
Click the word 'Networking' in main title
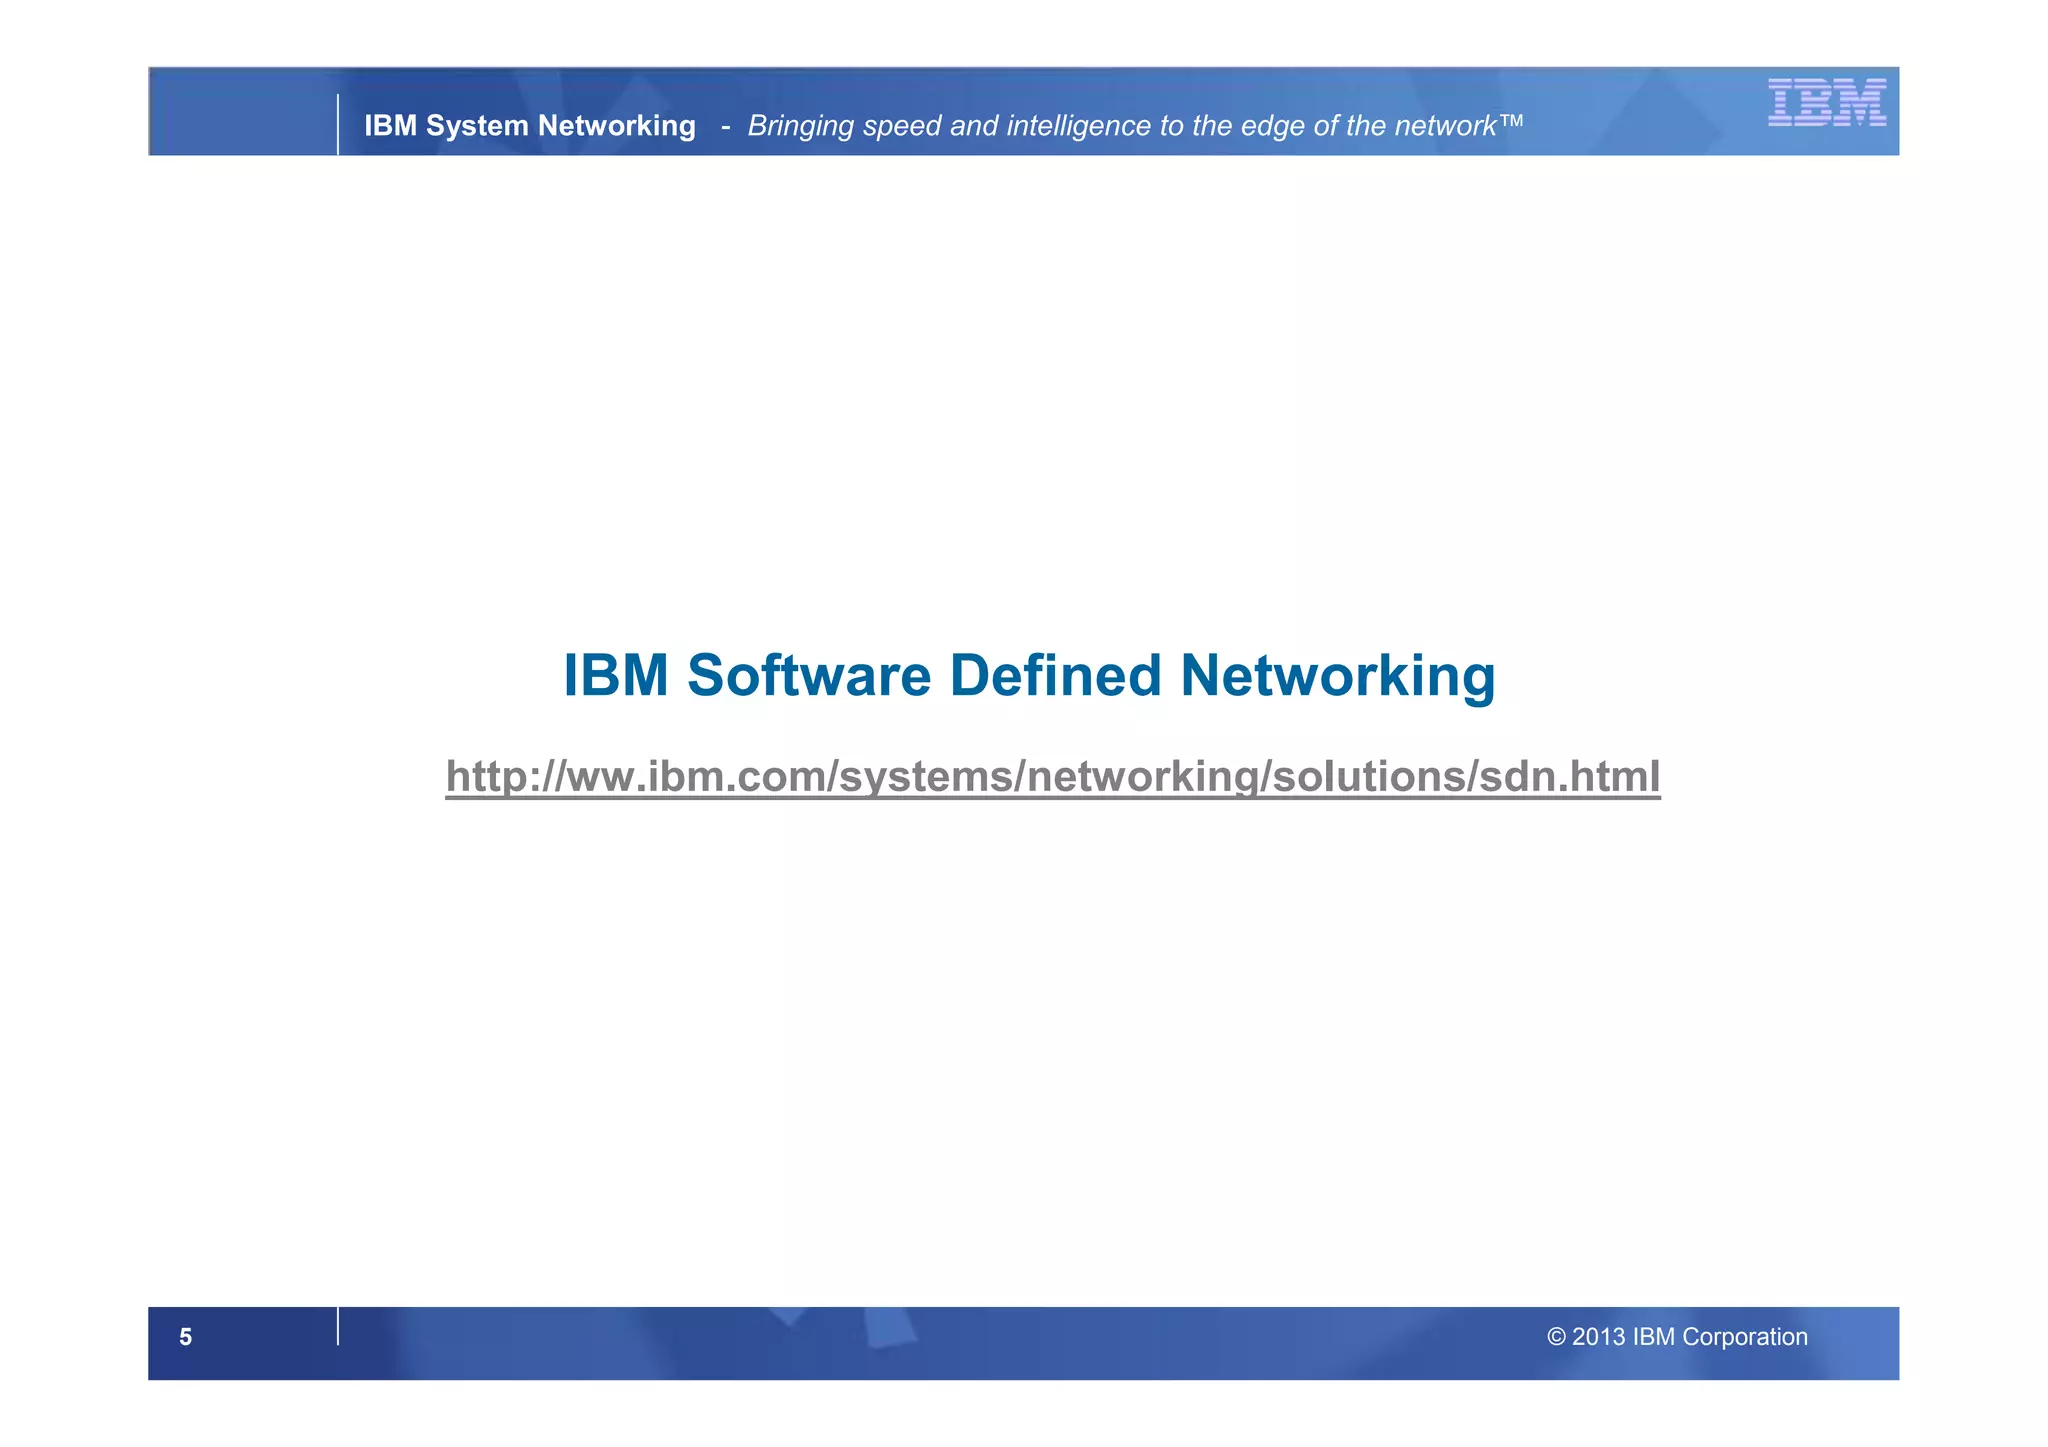[1337, 675]
